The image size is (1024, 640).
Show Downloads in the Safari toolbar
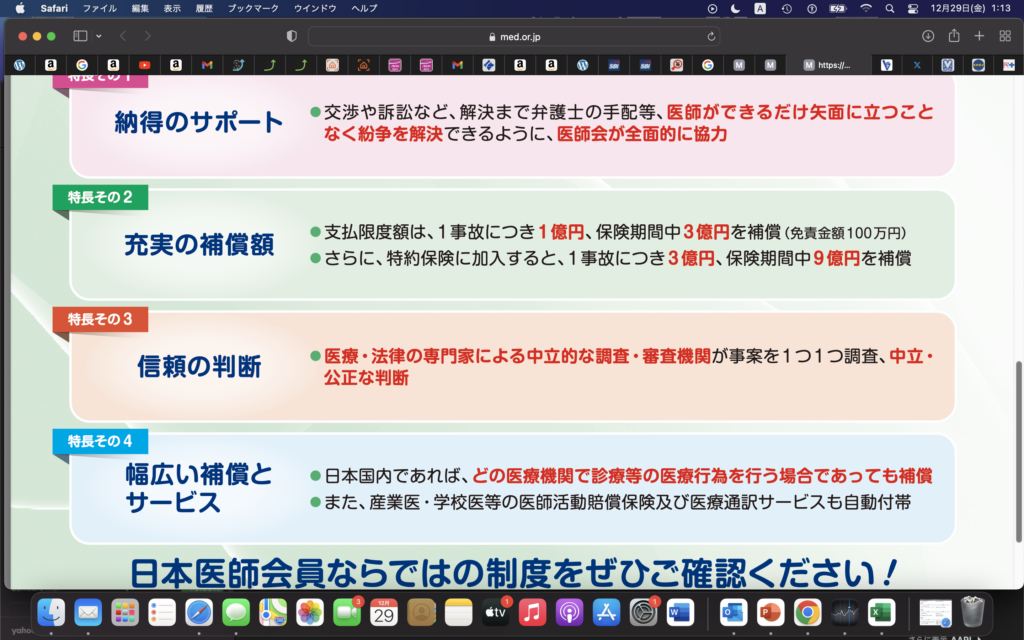(931, 35)
